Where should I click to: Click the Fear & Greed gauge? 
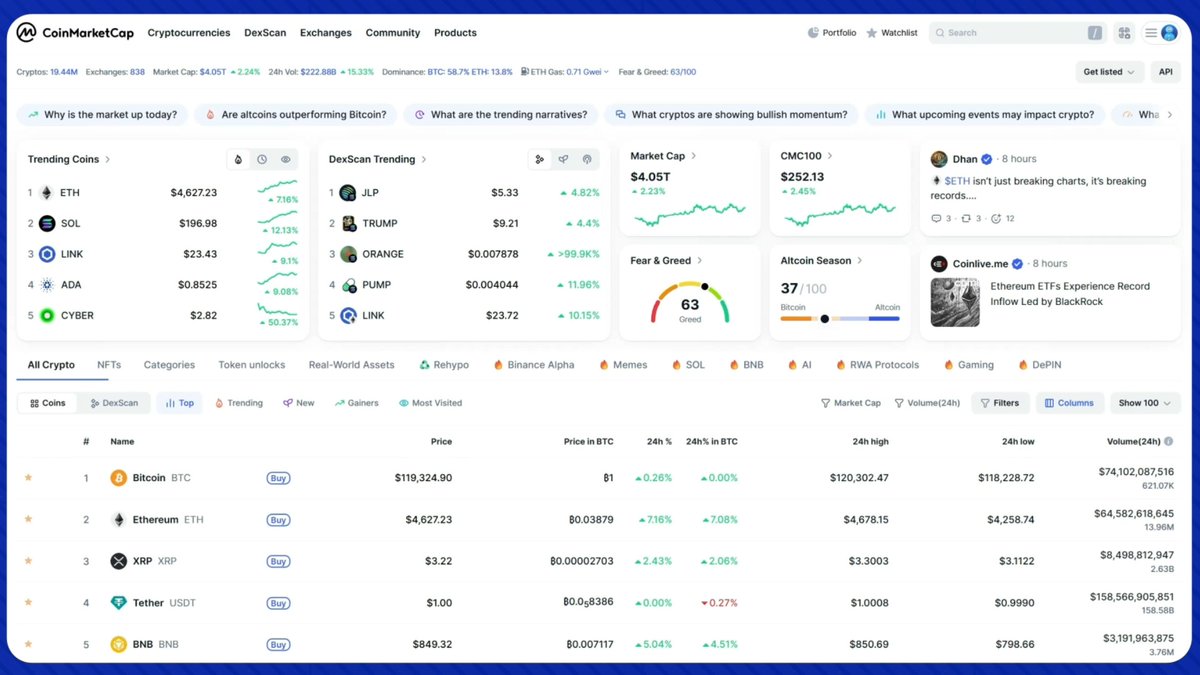(690, 302)
